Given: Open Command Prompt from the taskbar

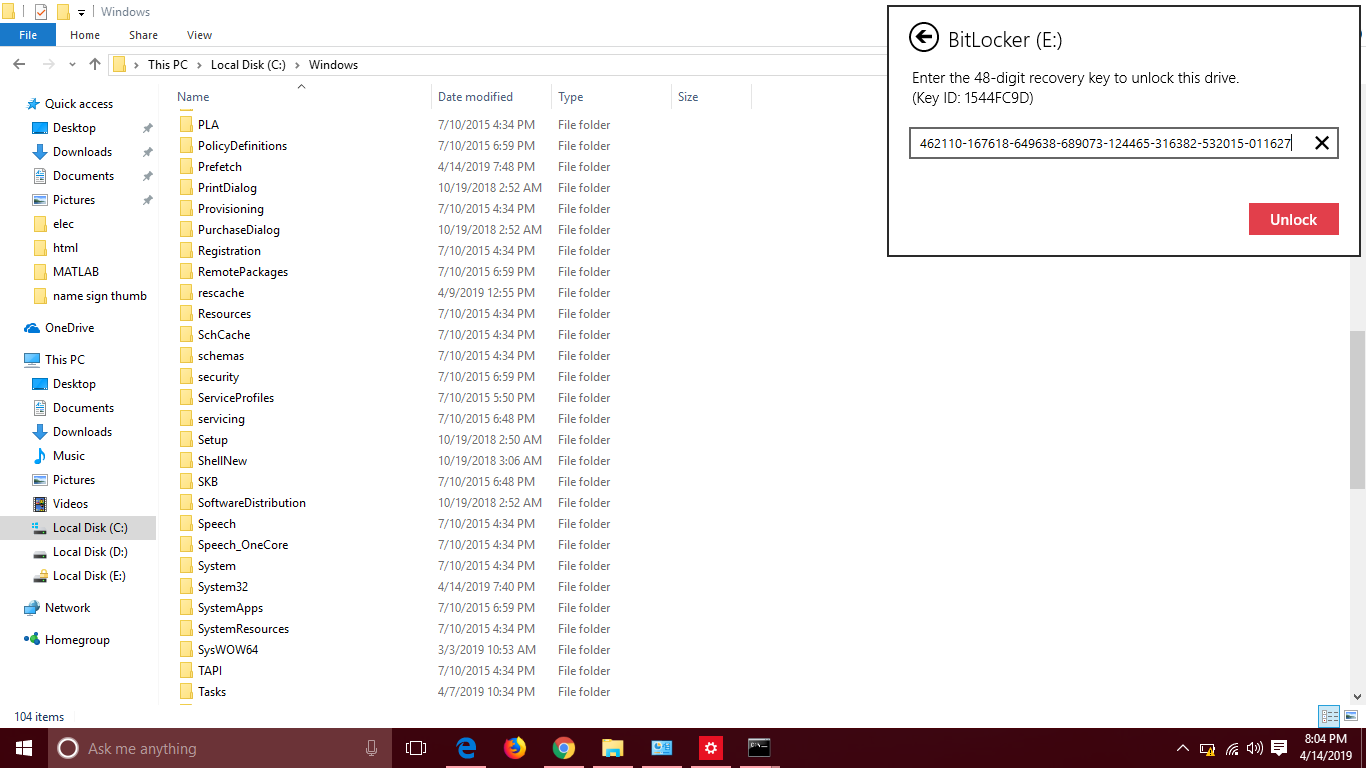Looking at the screenshot, I should coord(759,748).
